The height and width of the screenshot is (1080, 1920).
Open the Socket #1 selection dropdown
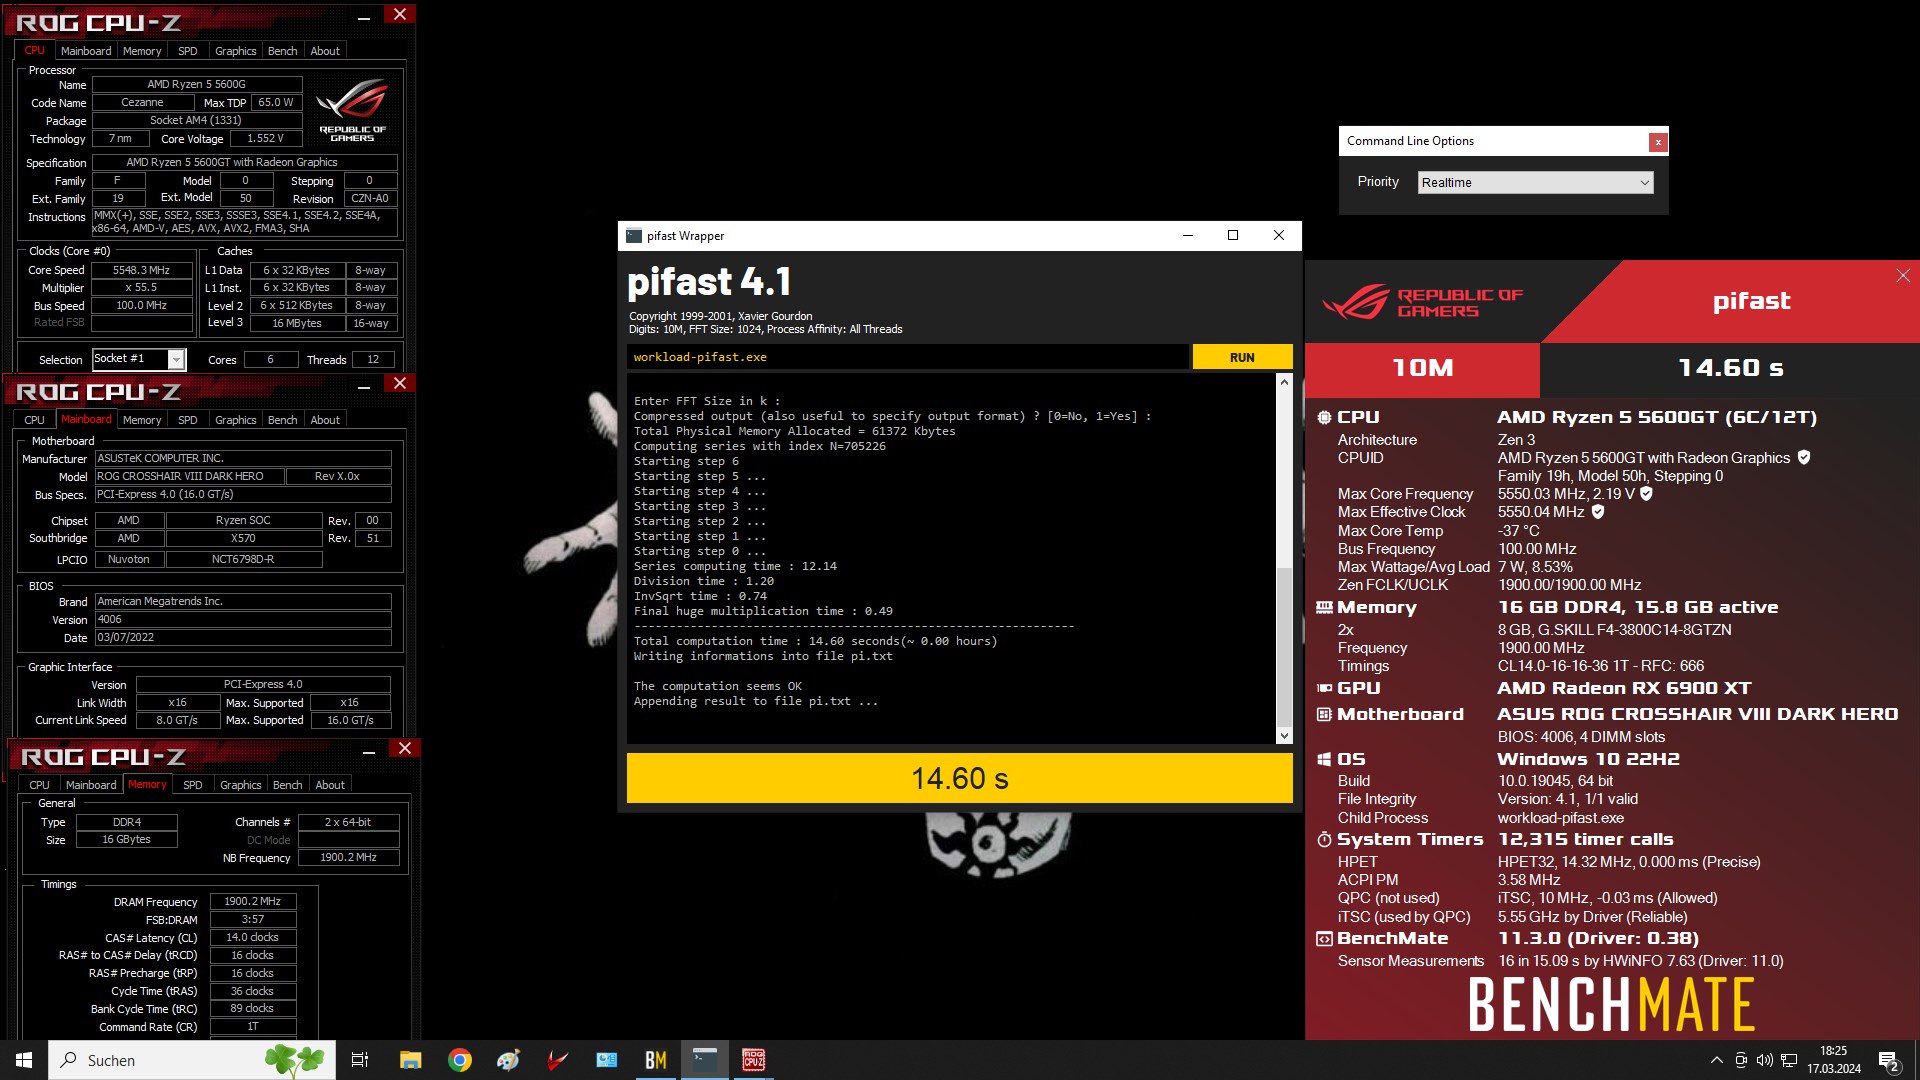coord(139,359)
